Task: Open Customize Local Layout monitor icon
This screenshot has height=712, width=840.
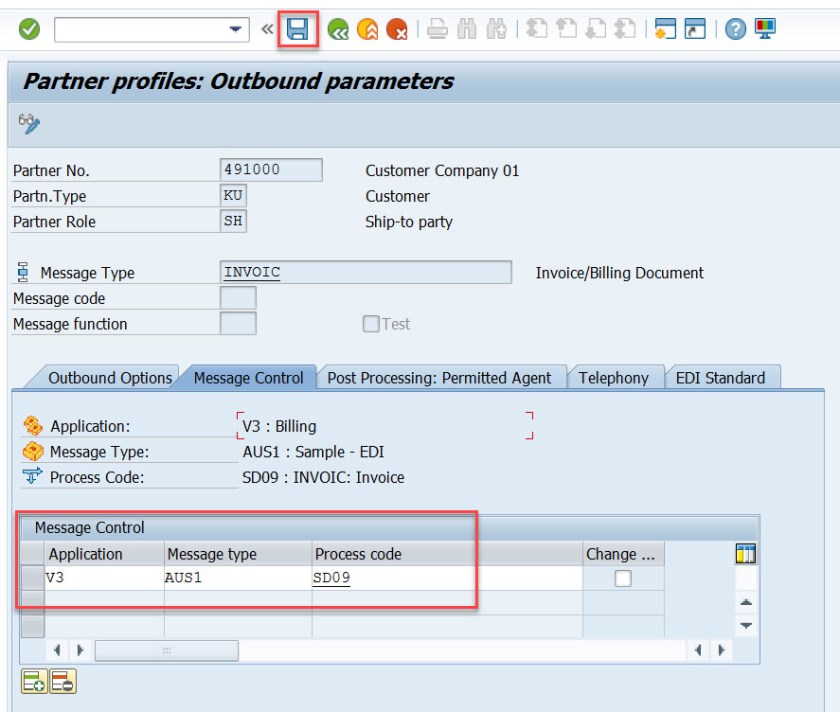Action: 765,29
